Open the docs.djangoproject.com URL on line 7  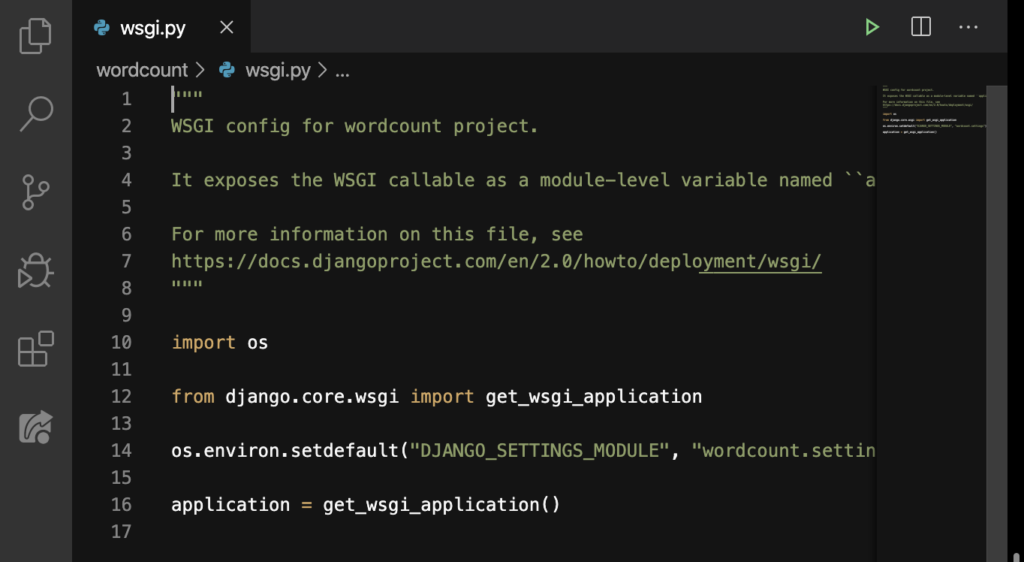(x=496, y=261)
